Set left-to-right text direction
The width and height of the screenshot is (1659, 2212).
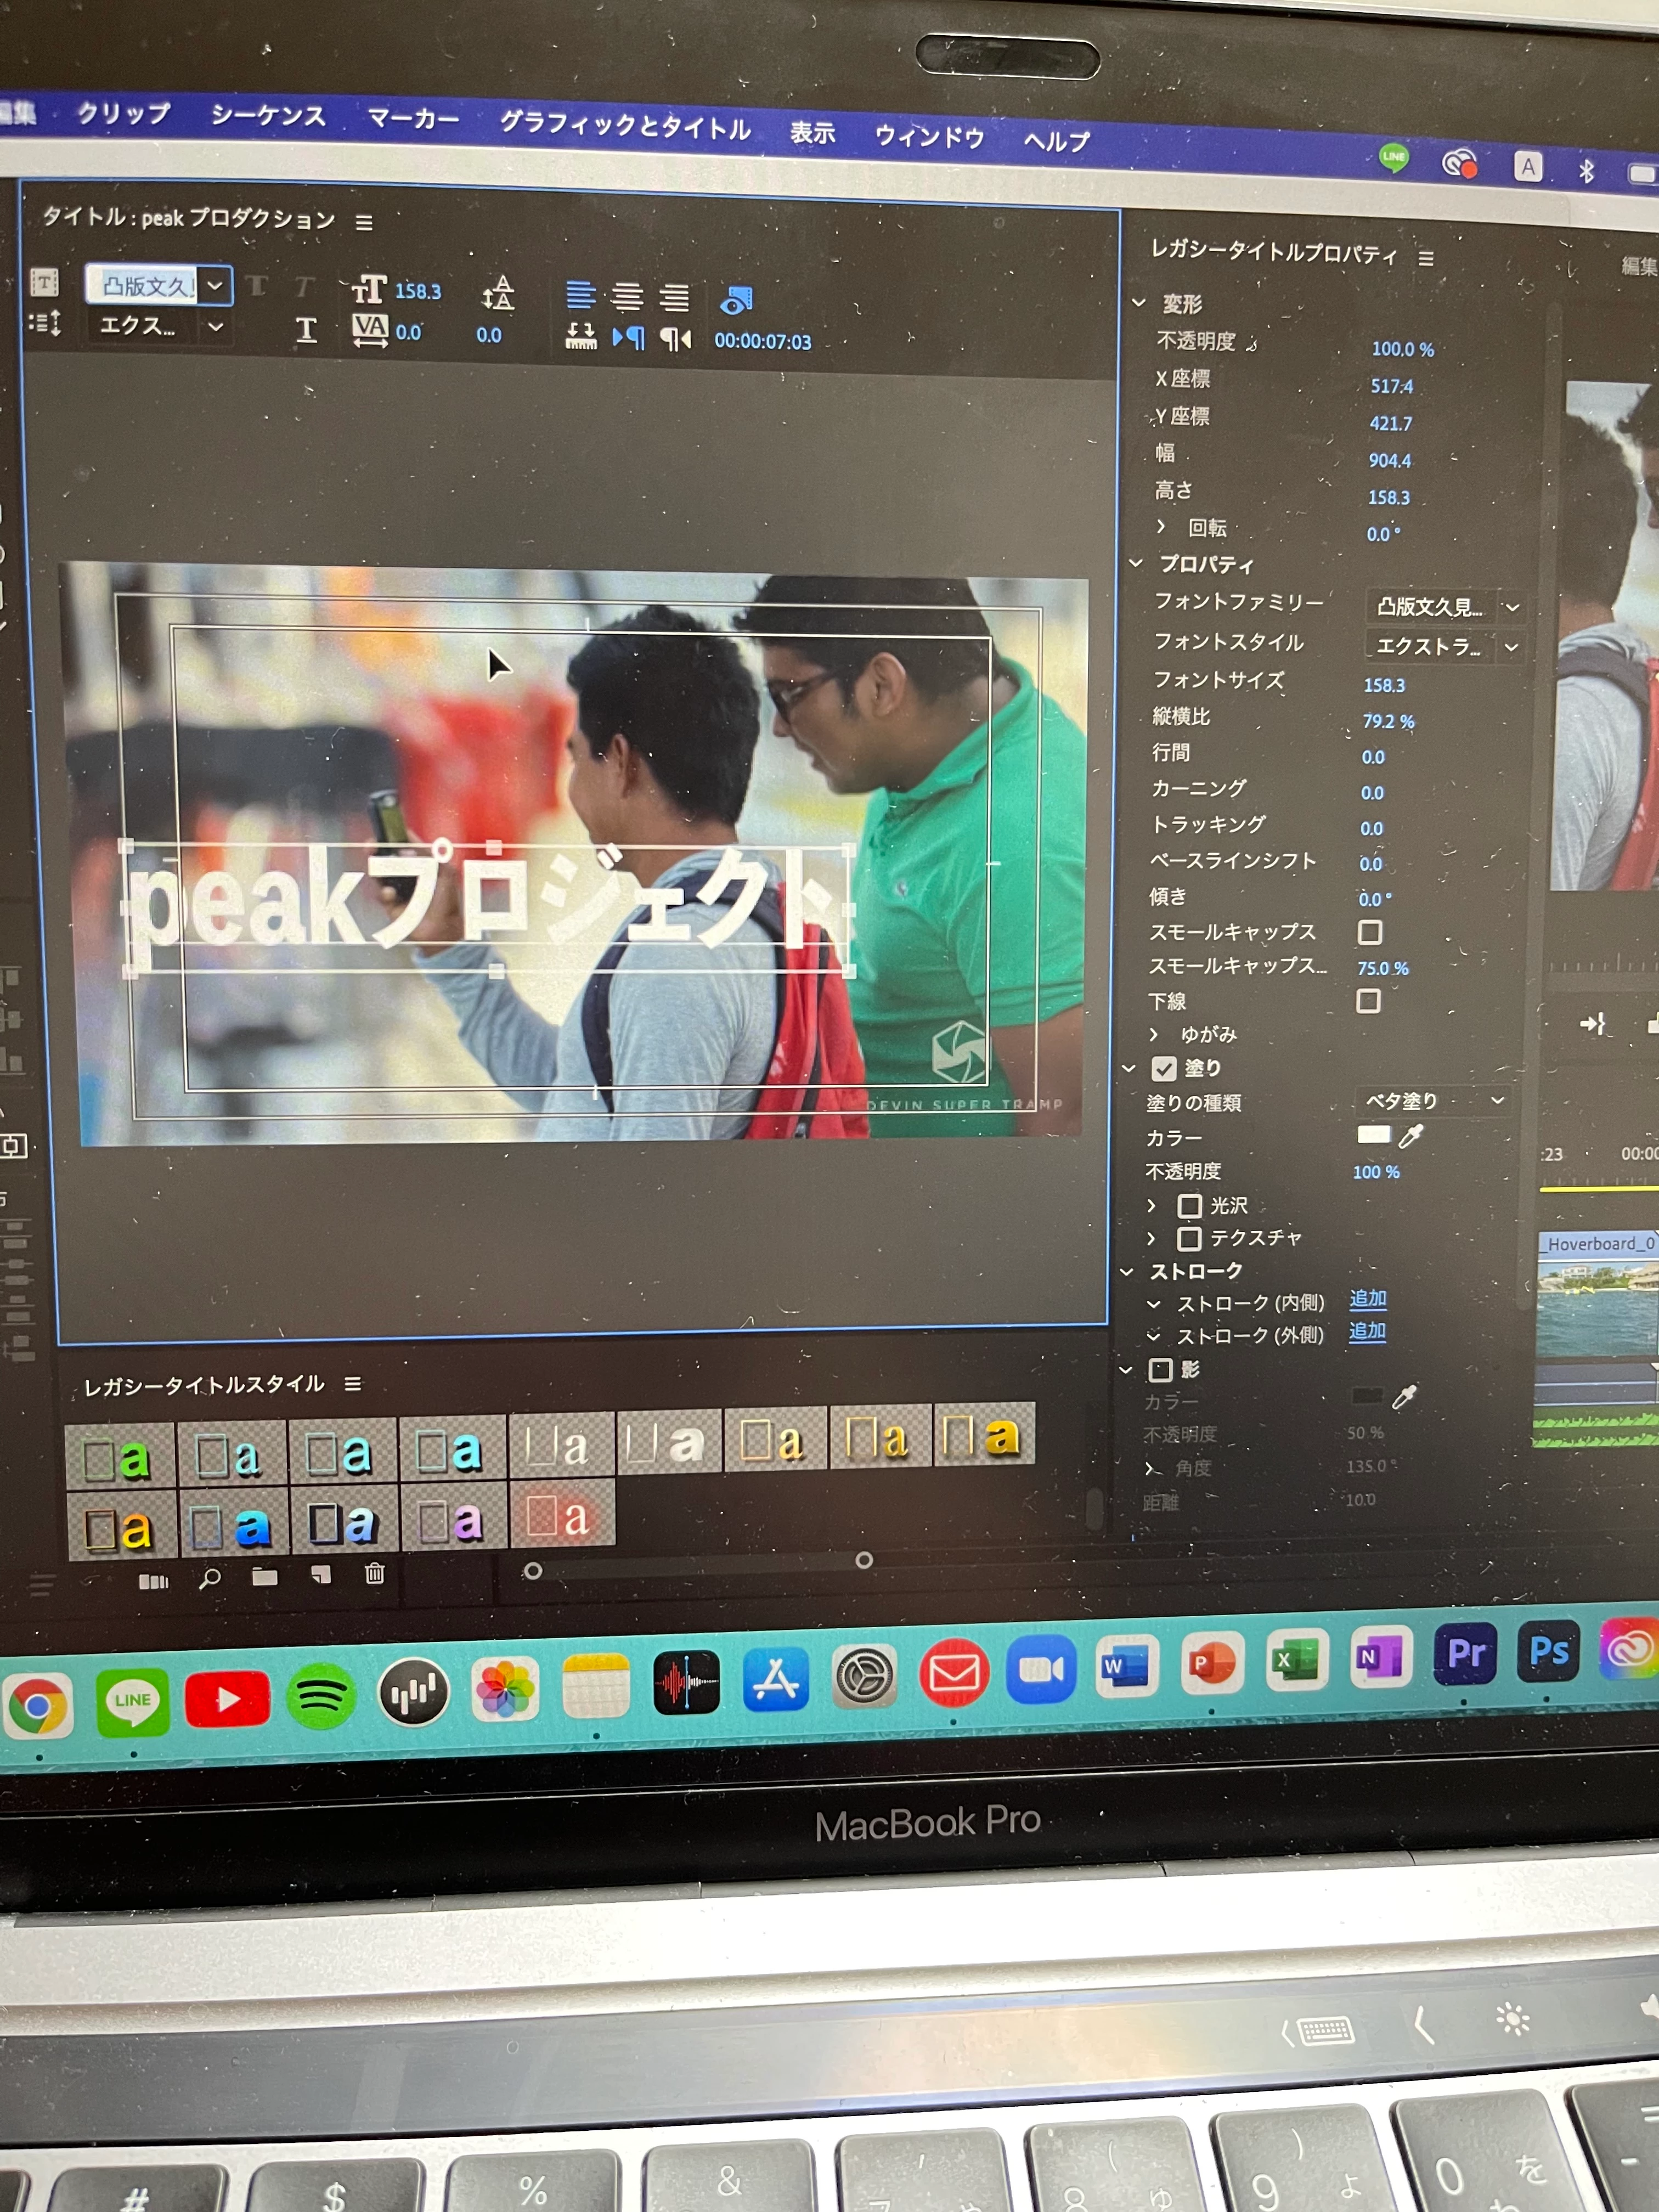(628, 338)
